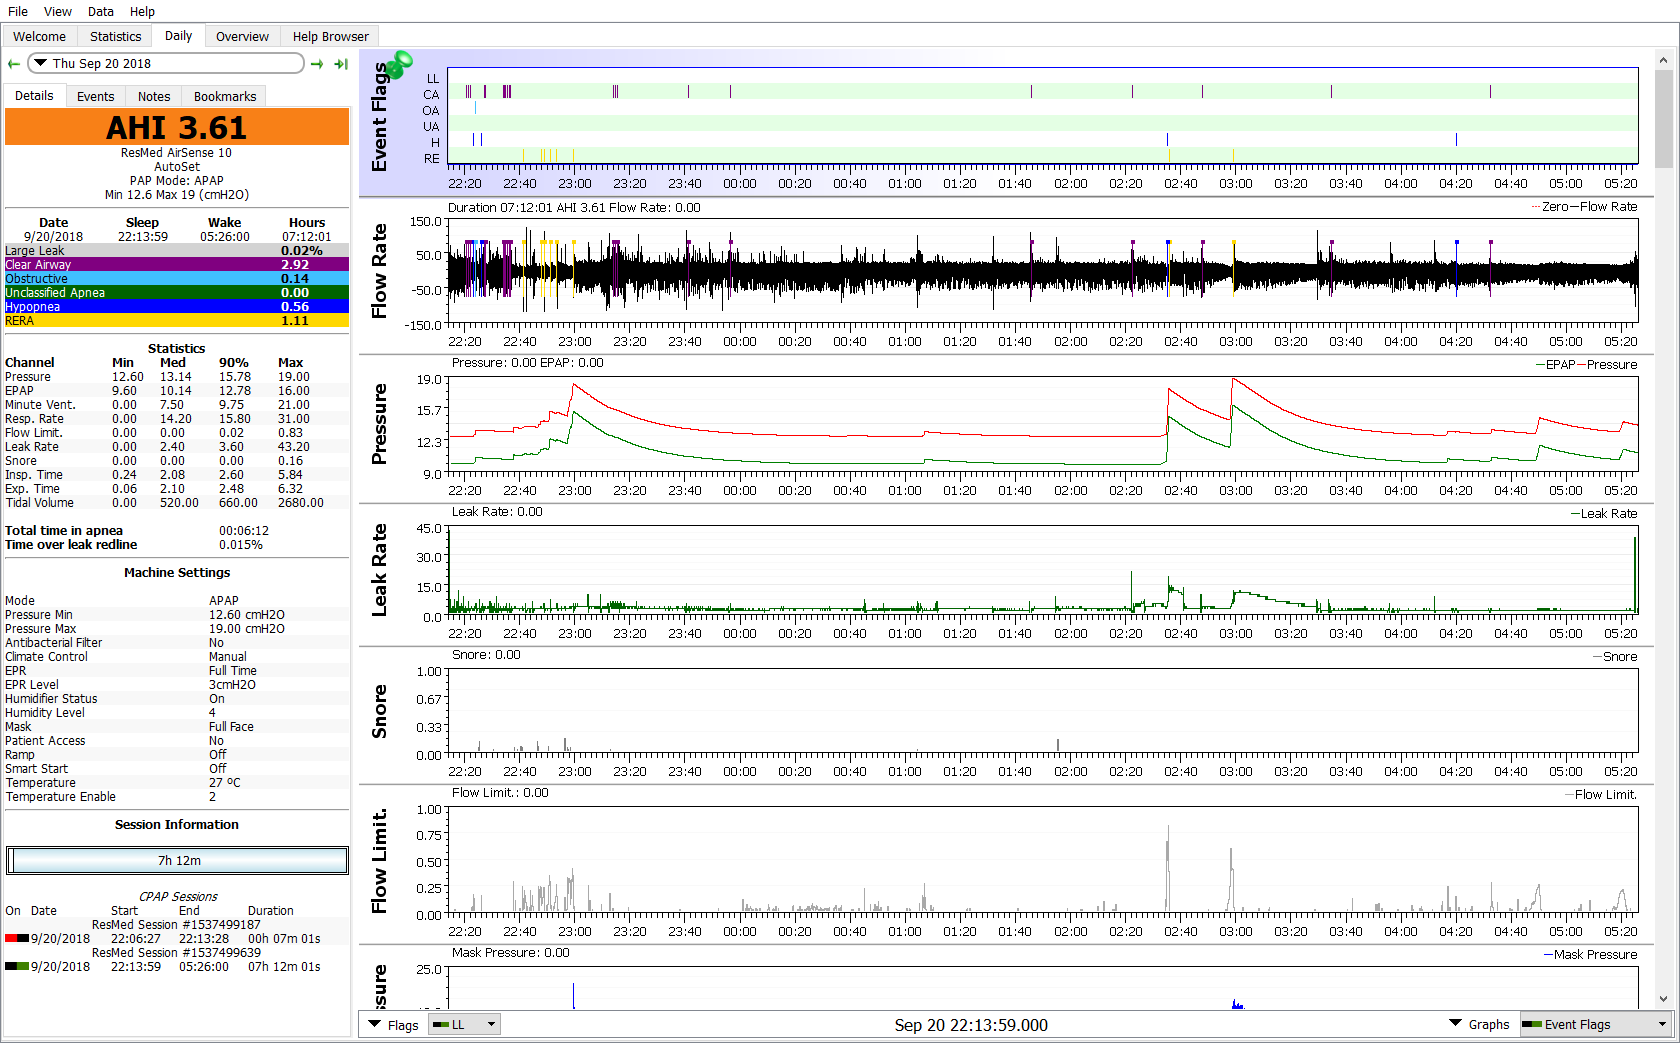
Task: Toggle session 22:06:27 on/off indicator
Action: tap(17, 938)
